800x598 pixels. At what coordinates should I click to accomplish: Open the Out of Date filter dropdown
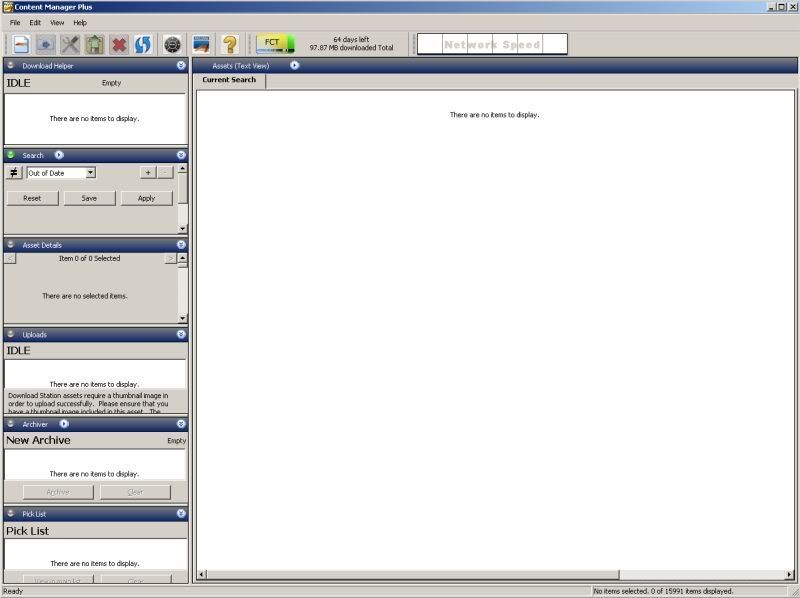click(90, 173)
